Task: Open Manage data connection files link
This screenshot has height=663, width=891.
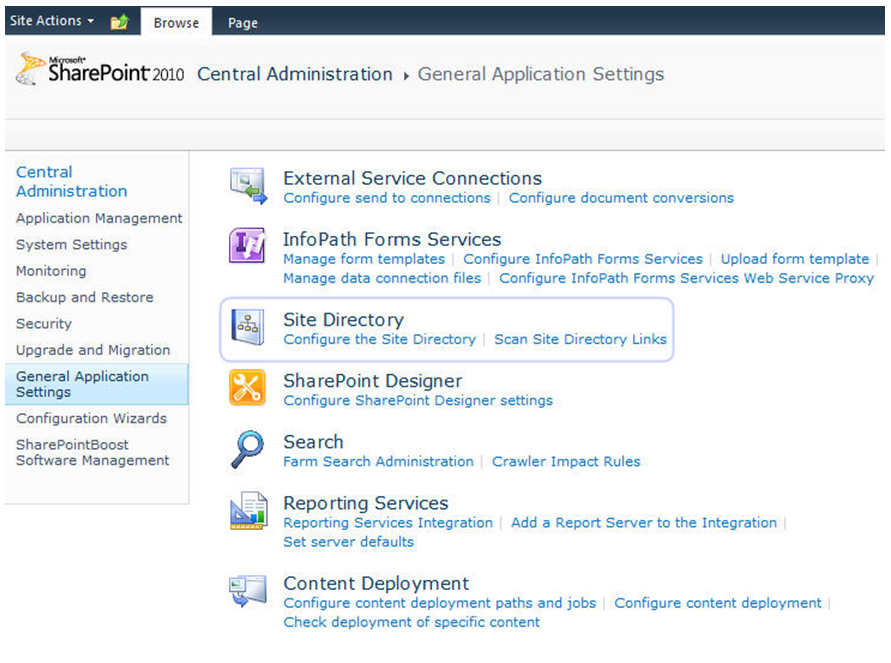Action: pyautogui.click(x=382, y=278)
